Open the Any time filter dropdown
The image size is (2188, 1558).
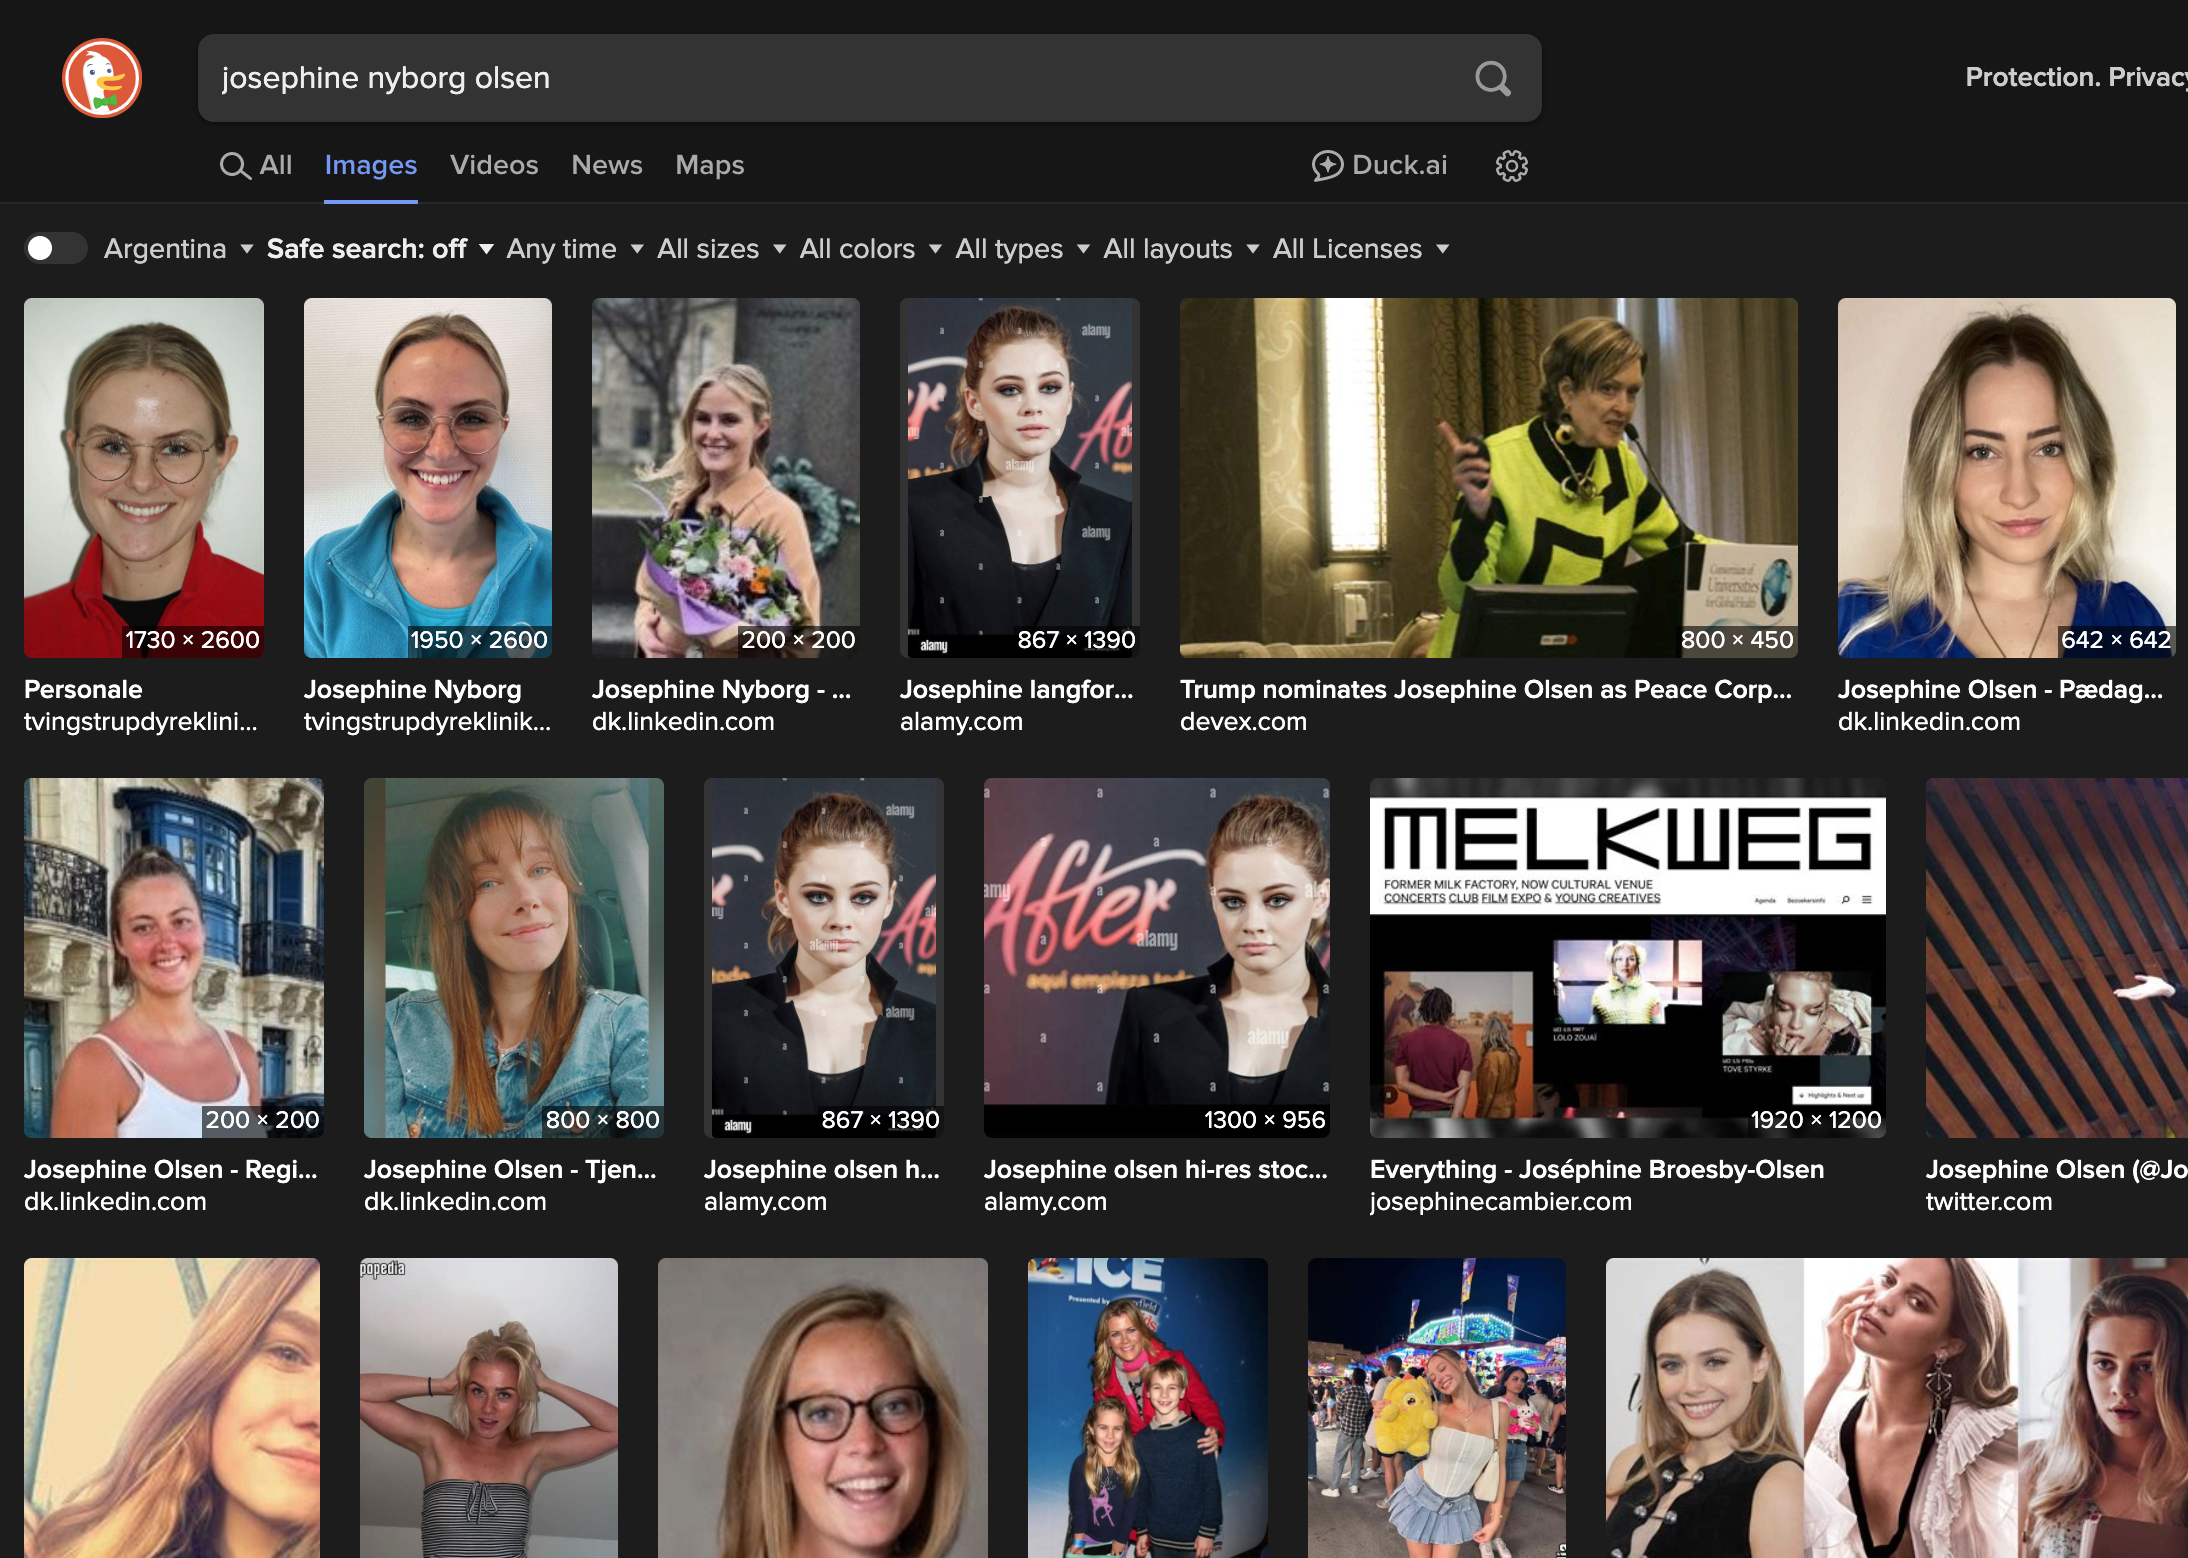click(574, 248)
